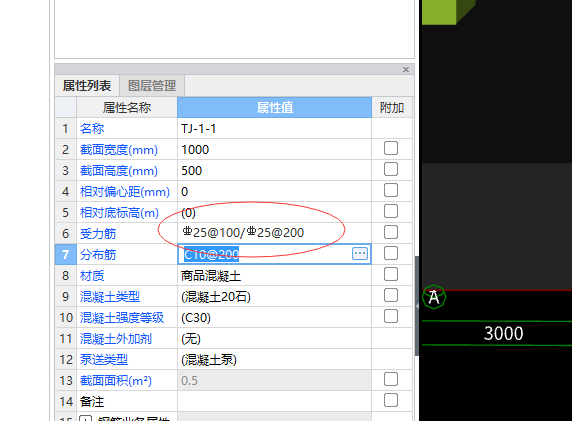The height and width of the screenshot is (421, 572).
Task: Tick the 附加 checkbox for 受力筋
Action: coord(391,232)
